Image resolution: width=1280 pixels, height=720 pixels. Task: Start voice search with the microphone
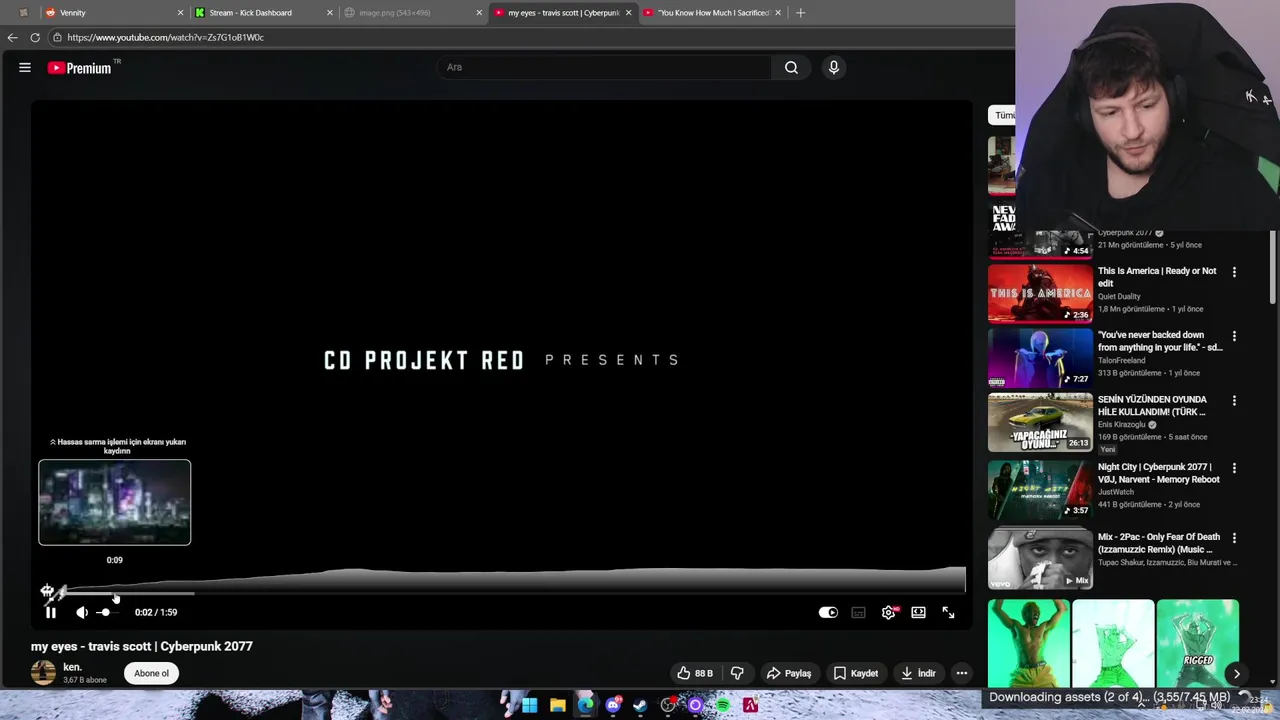[x=833, y=68]
